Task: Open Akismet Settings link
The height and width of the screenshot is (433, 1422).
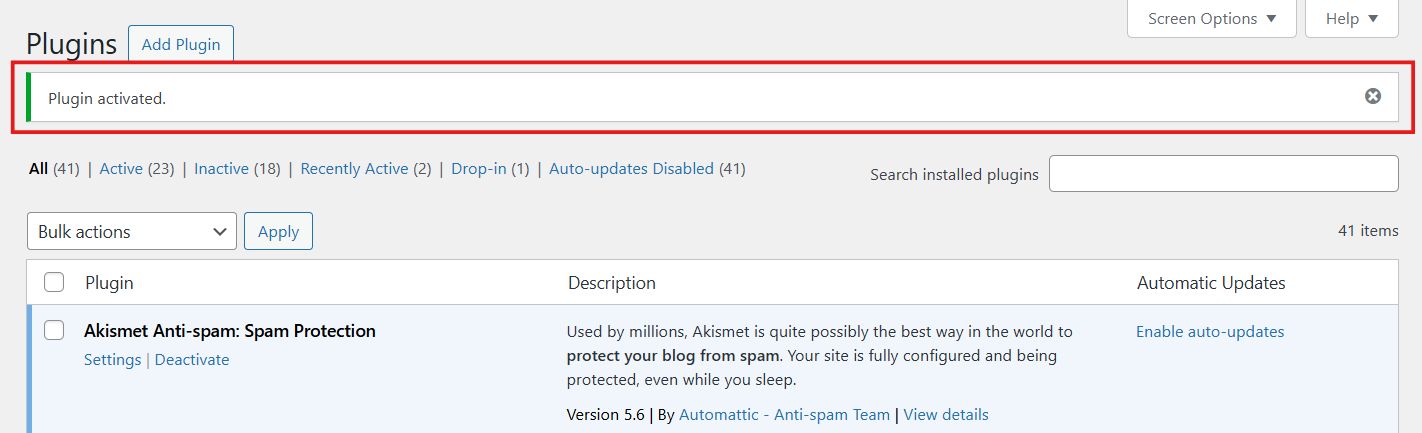Action: [x=112, y=360]
